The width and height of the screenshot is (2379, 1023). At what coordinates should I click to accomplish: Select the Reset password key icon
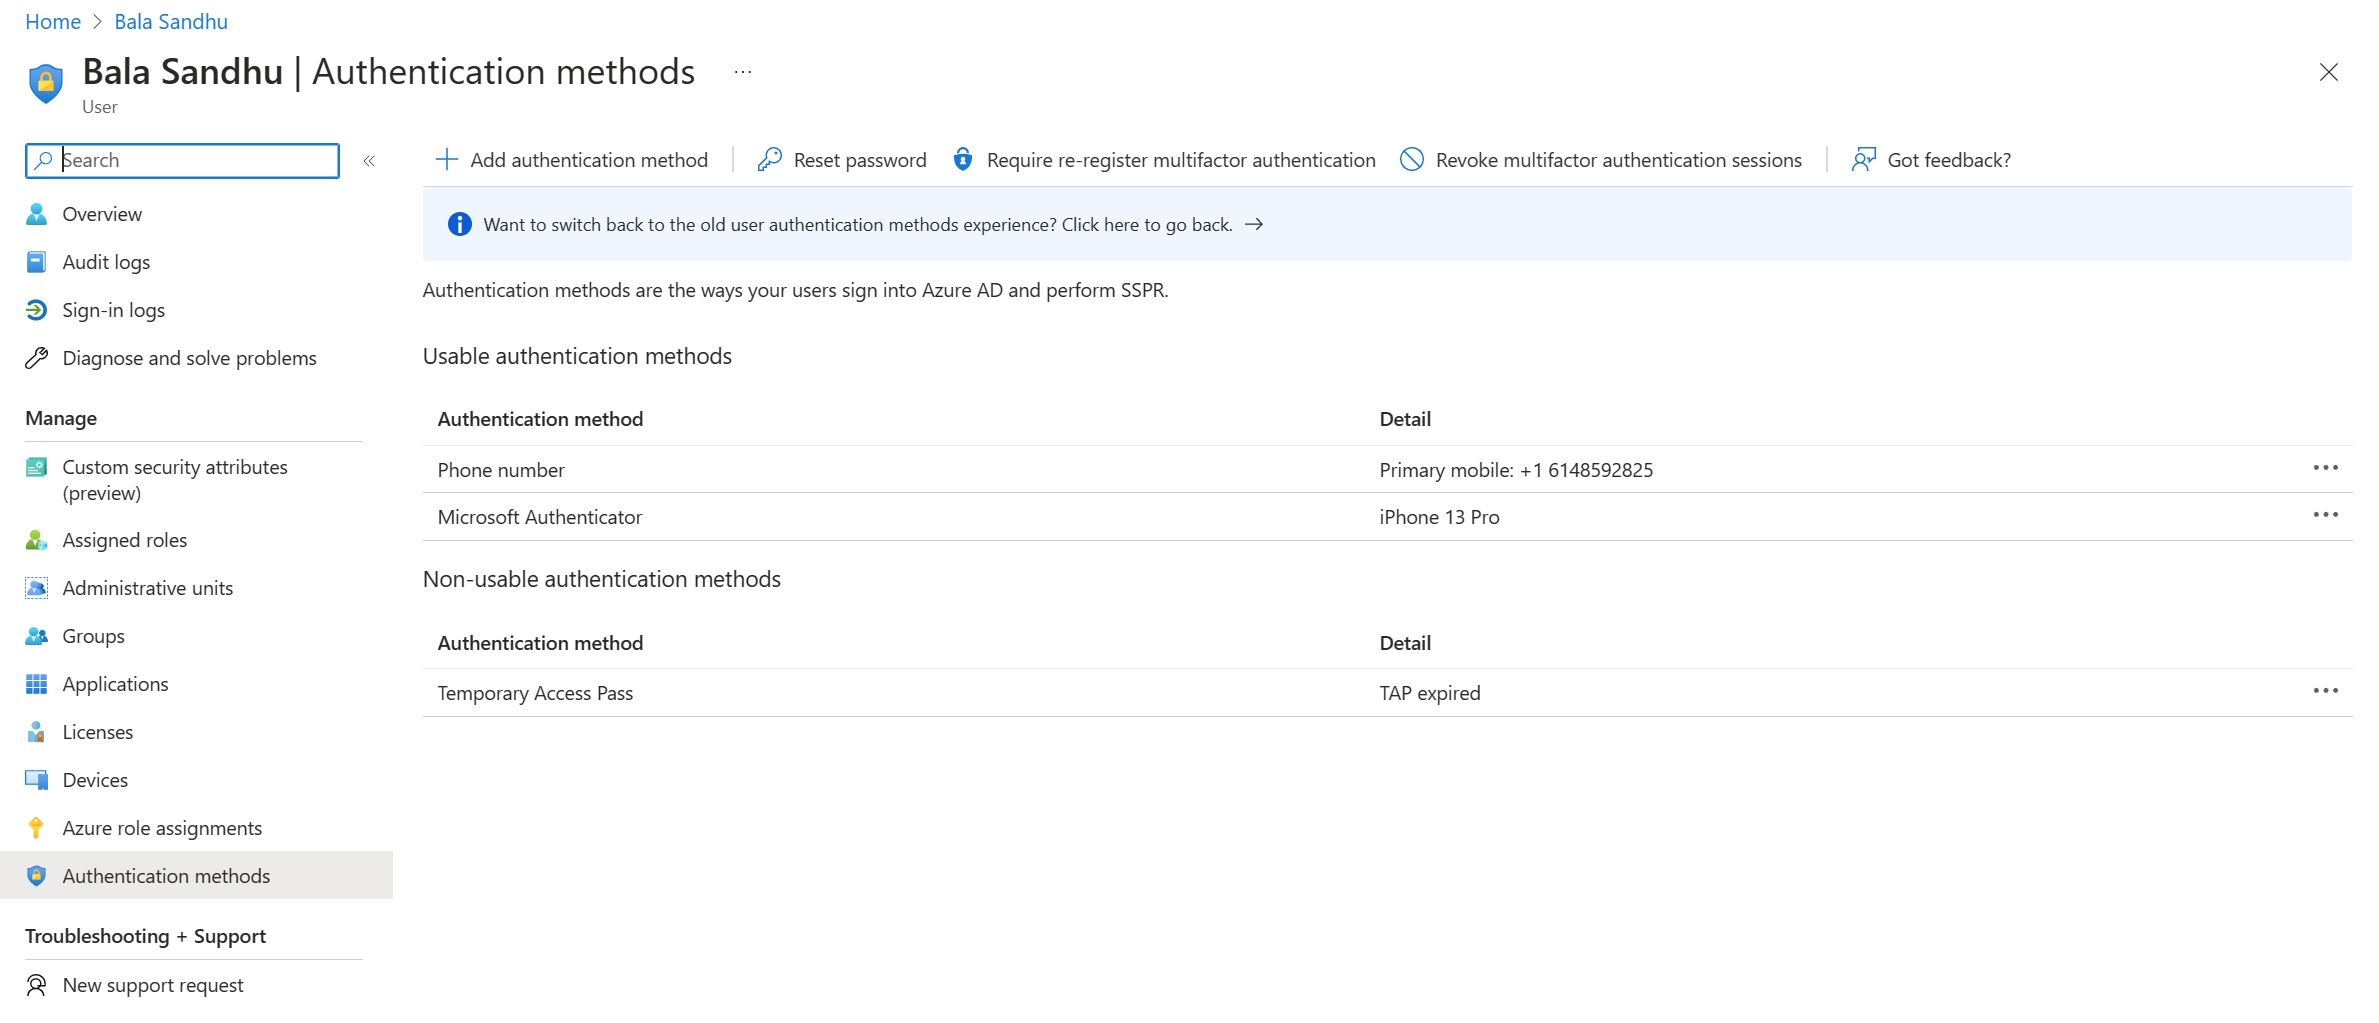(x=769, y=159)
